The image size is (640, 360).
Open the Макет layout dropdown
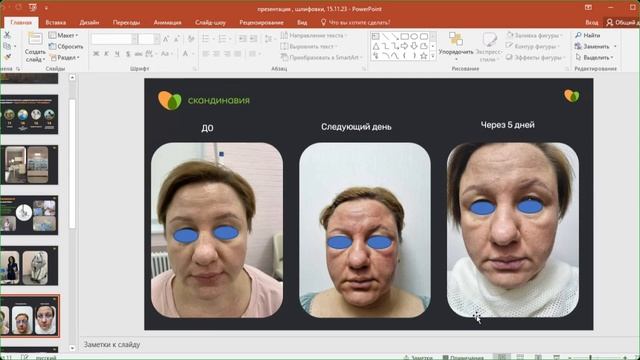pyautogui.click(x=64, y=36)
